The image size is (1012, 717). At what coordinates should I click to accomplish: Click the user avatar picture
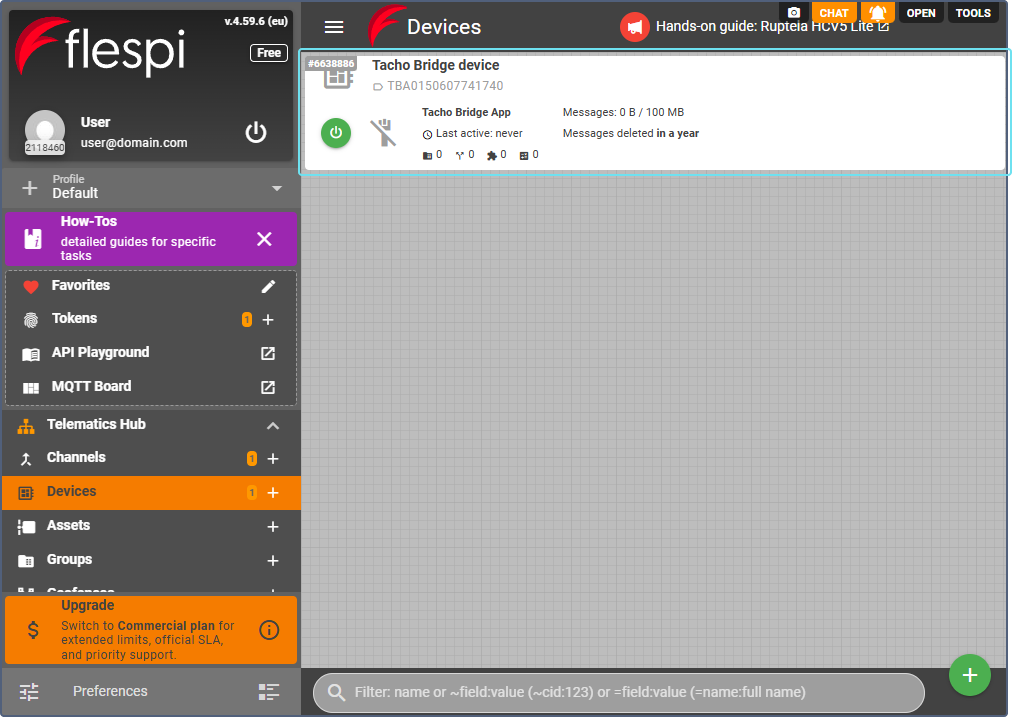tap(45, 131)
